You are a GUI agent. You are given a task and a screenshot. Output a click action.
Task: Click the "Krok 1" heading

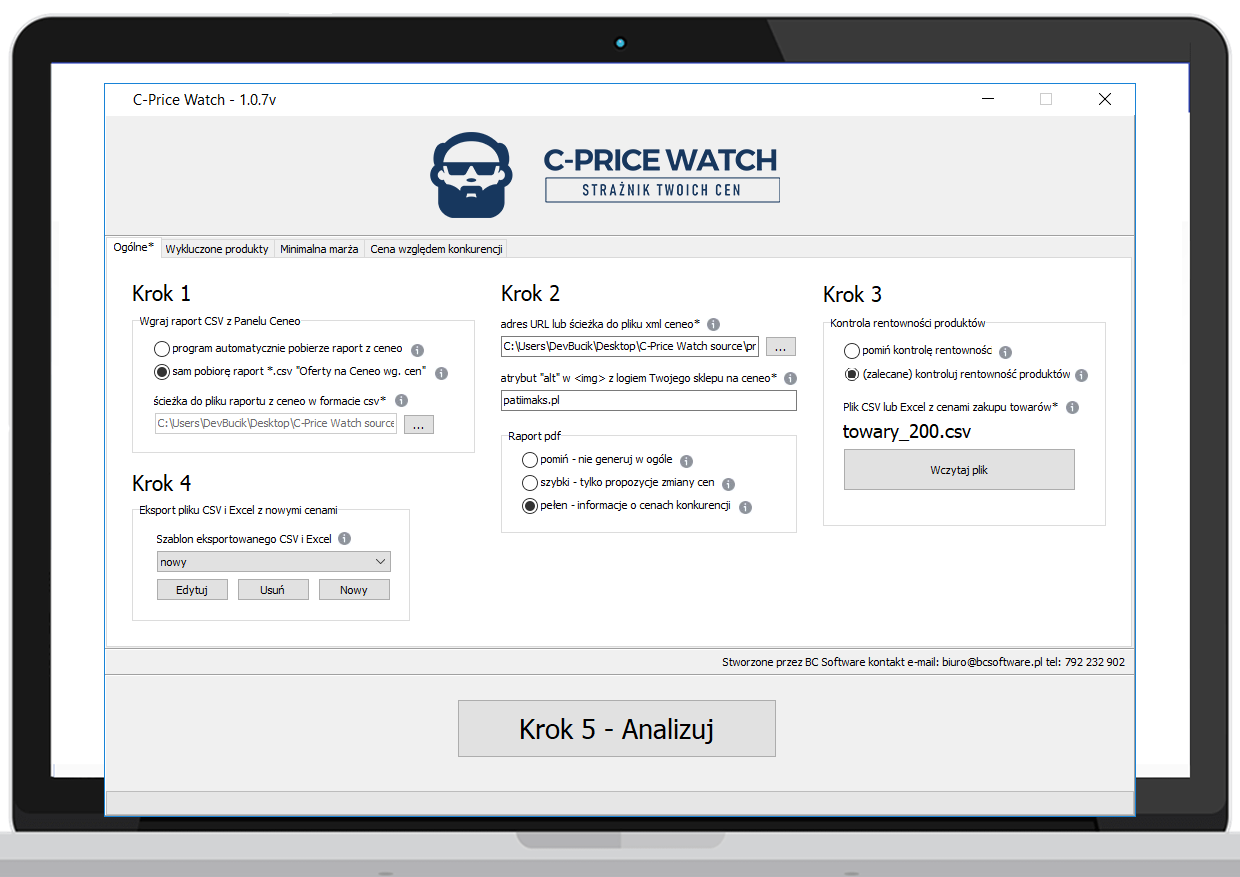[161, 293]
